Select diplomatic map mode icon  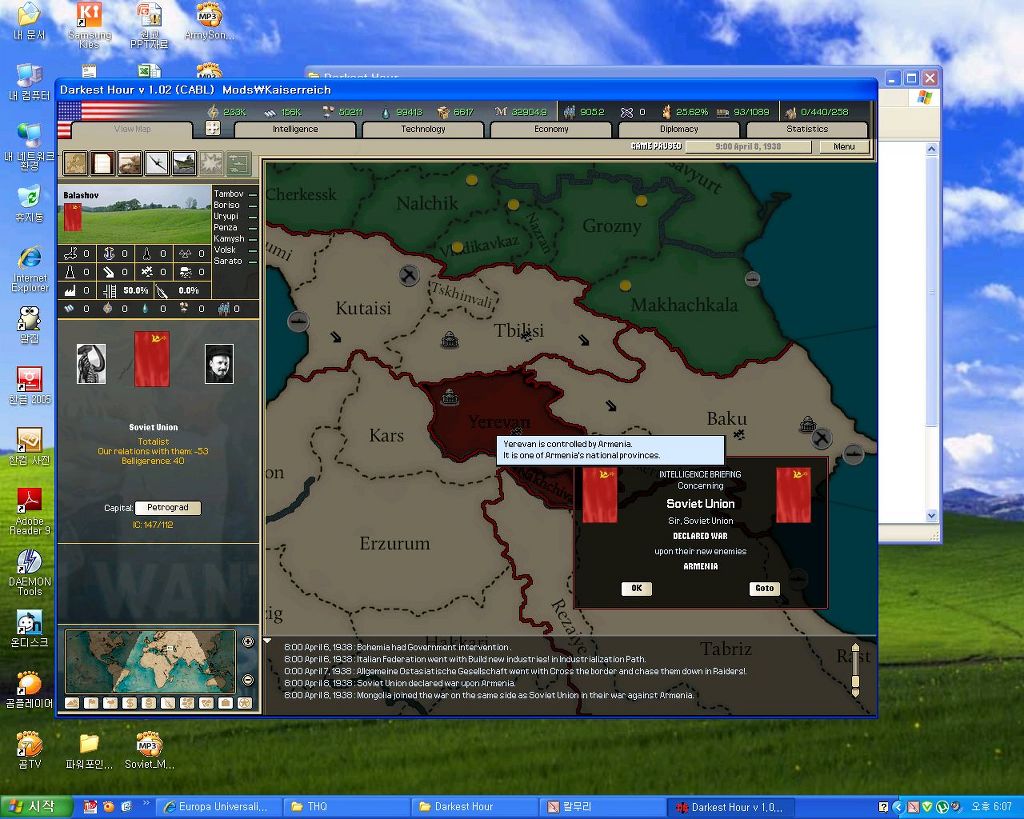pyautogui.click(x=206, y=703)
